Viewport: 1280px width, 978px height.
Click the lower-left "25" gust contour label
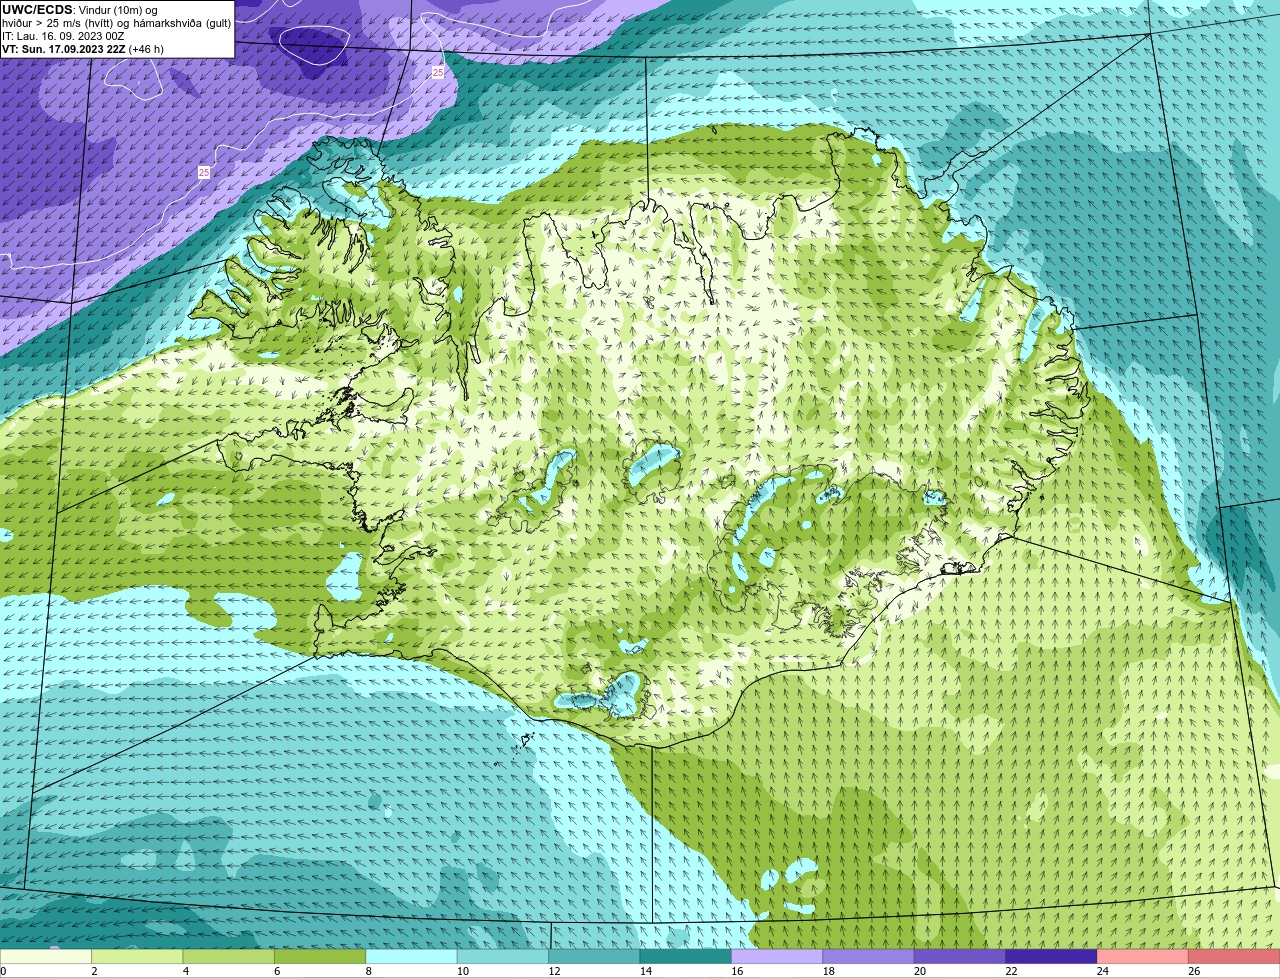204,173
